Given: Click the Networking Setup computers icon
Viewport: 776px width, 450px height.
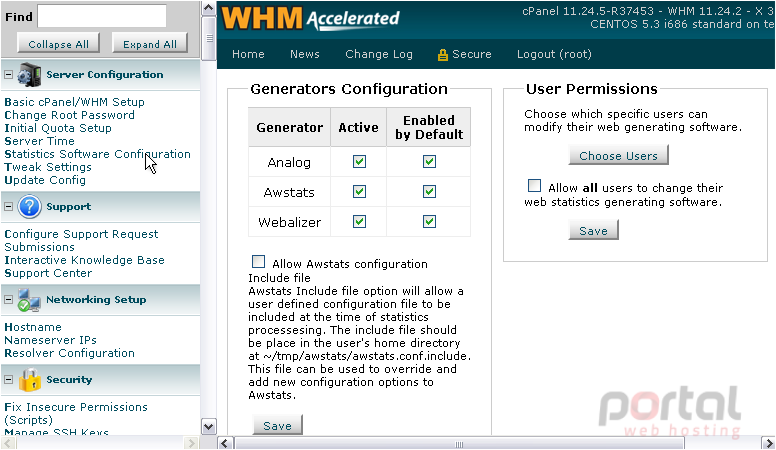Looking at the screenshot, I should point(29,300).
